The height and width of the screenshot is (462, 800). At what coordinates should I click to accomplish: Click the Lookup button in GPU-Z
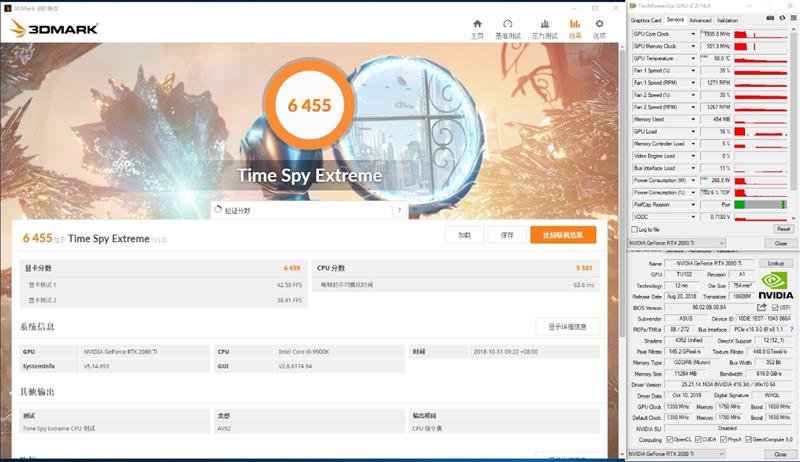pyautogui.click(x=776, y=263)
